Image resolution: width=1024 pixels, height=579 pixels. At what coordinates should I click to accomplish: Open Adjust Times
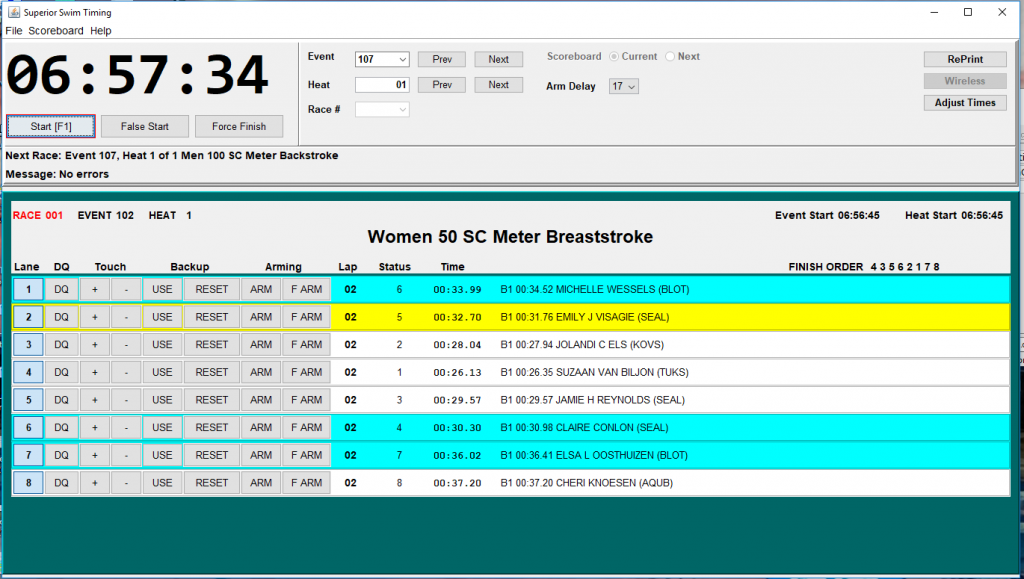(965, 103)
